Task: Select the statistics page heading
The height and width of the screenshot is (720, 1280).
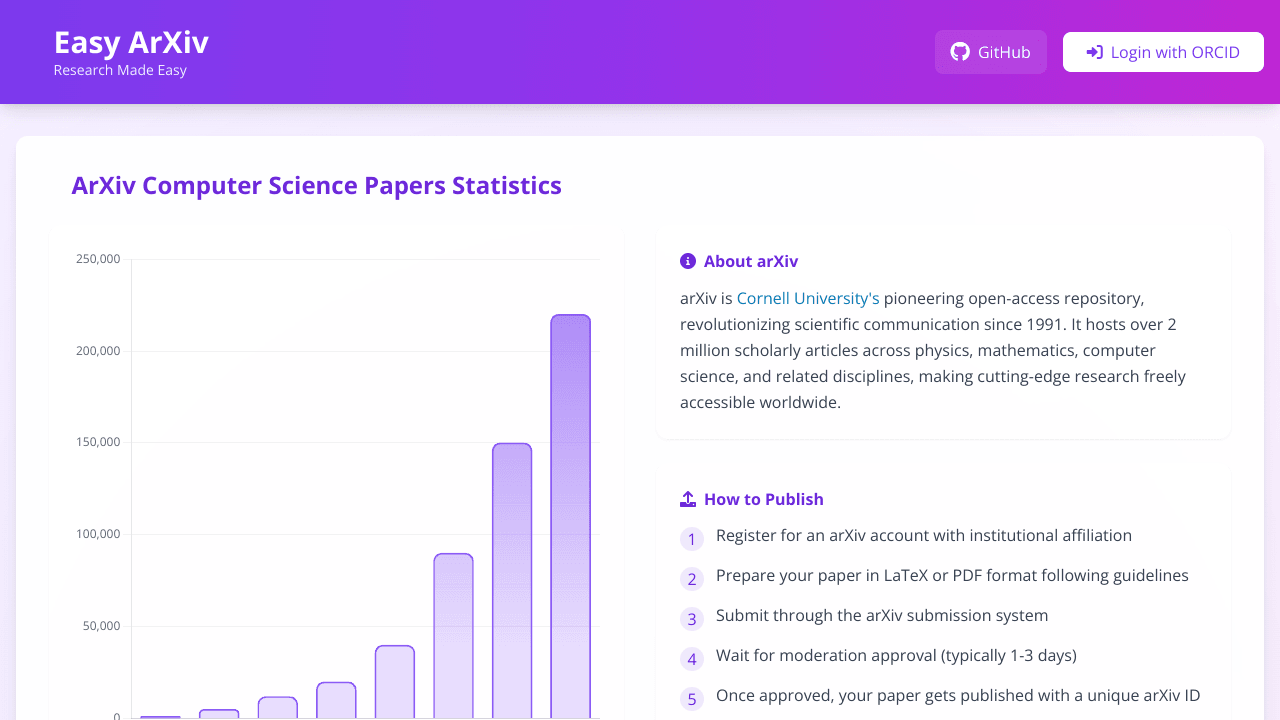Action: (x=316, y=185)
